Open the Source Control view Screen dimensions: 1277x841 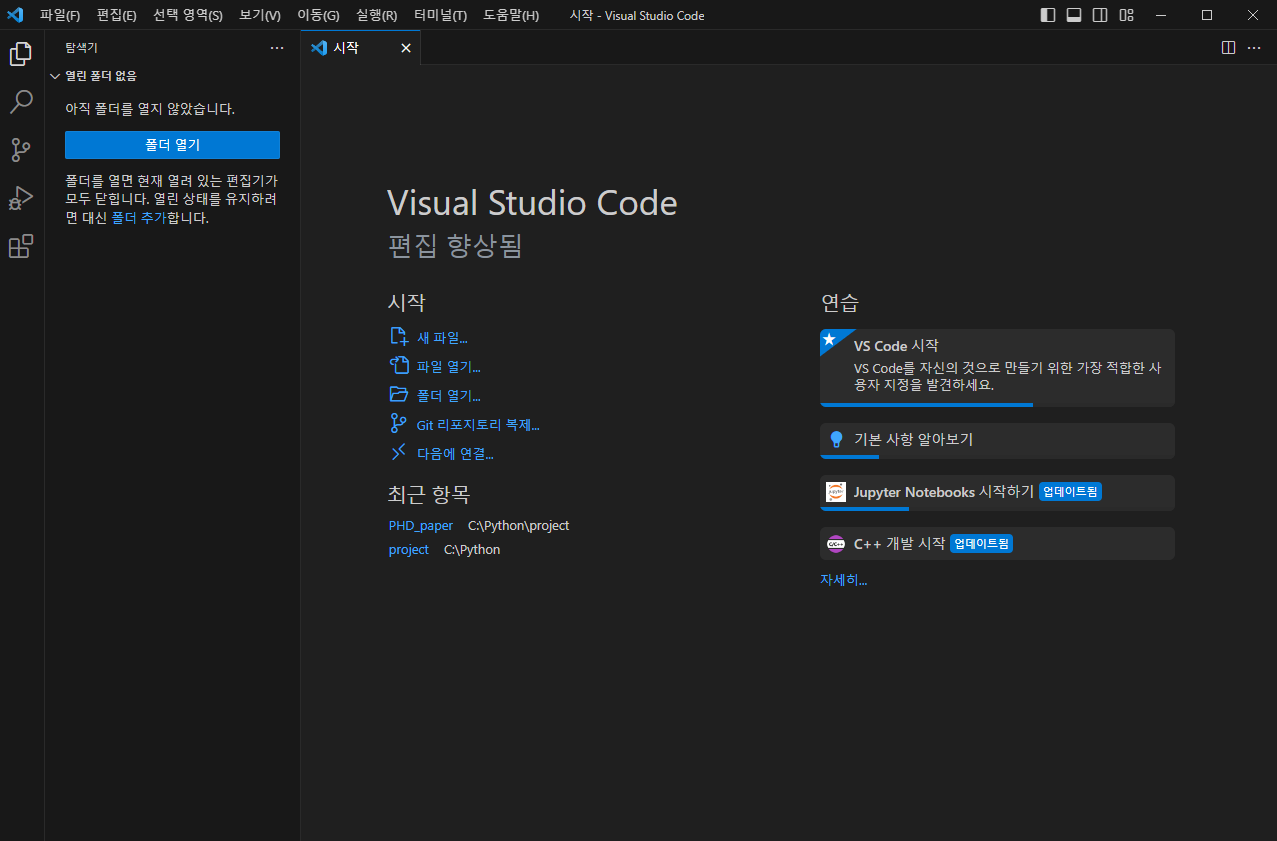click(21, 150)
